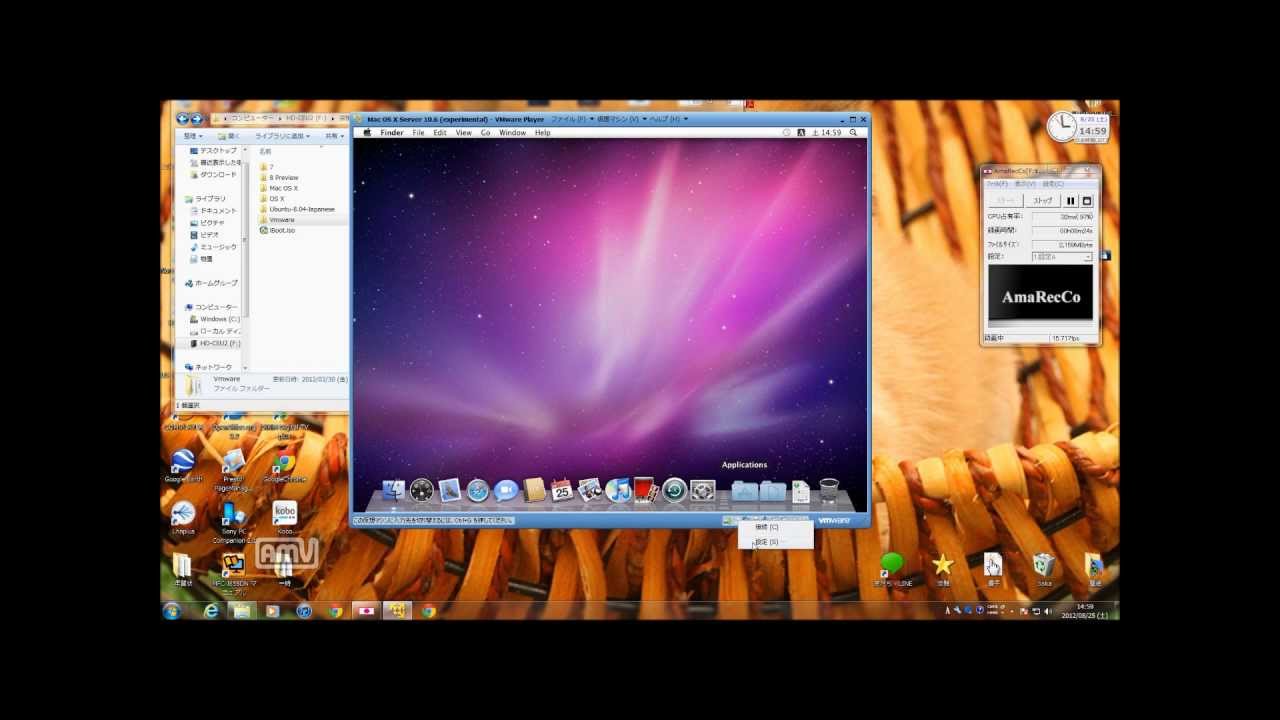This screenshot has height=720, width=1280.
Task: Open the kobo desktop shortcut
Action: tap(285, 517)
